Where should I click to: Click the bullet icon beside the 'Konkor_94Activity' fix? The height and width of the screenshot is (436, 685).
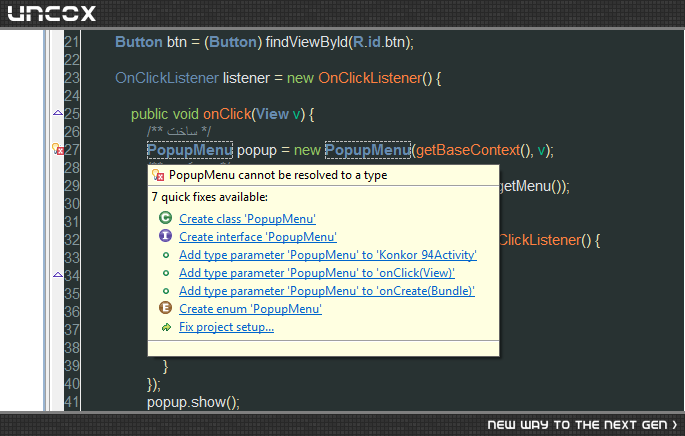tap(166, 255)
